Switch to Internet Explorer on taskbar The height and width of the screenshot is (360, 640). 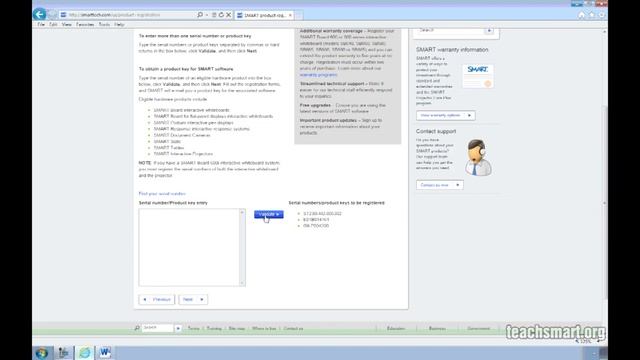click(84, 353)
